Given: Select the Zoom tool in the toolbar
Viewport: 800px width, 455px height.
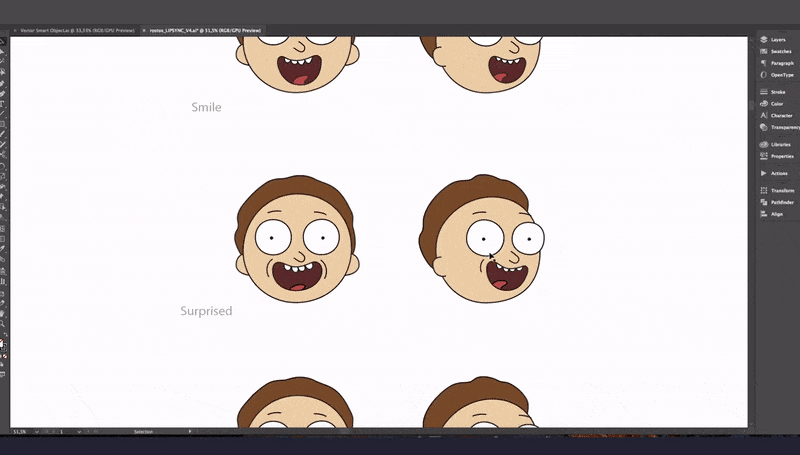Looking at the screenshot, I should 3,323.
